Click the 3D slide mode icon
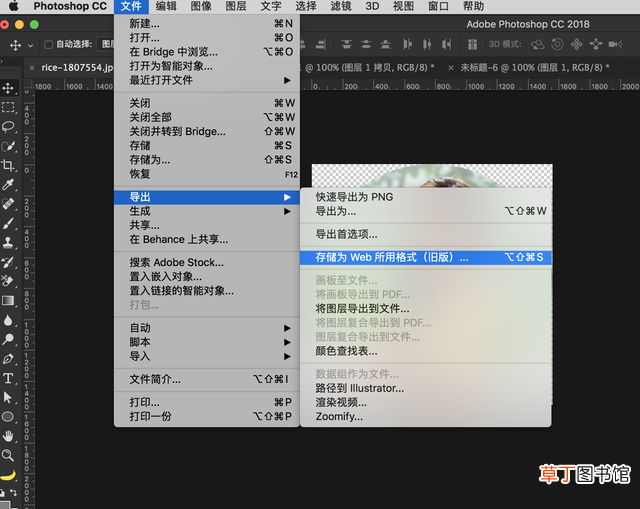Image resolution: width=640 pixels, height=509 pixels. 596,44
